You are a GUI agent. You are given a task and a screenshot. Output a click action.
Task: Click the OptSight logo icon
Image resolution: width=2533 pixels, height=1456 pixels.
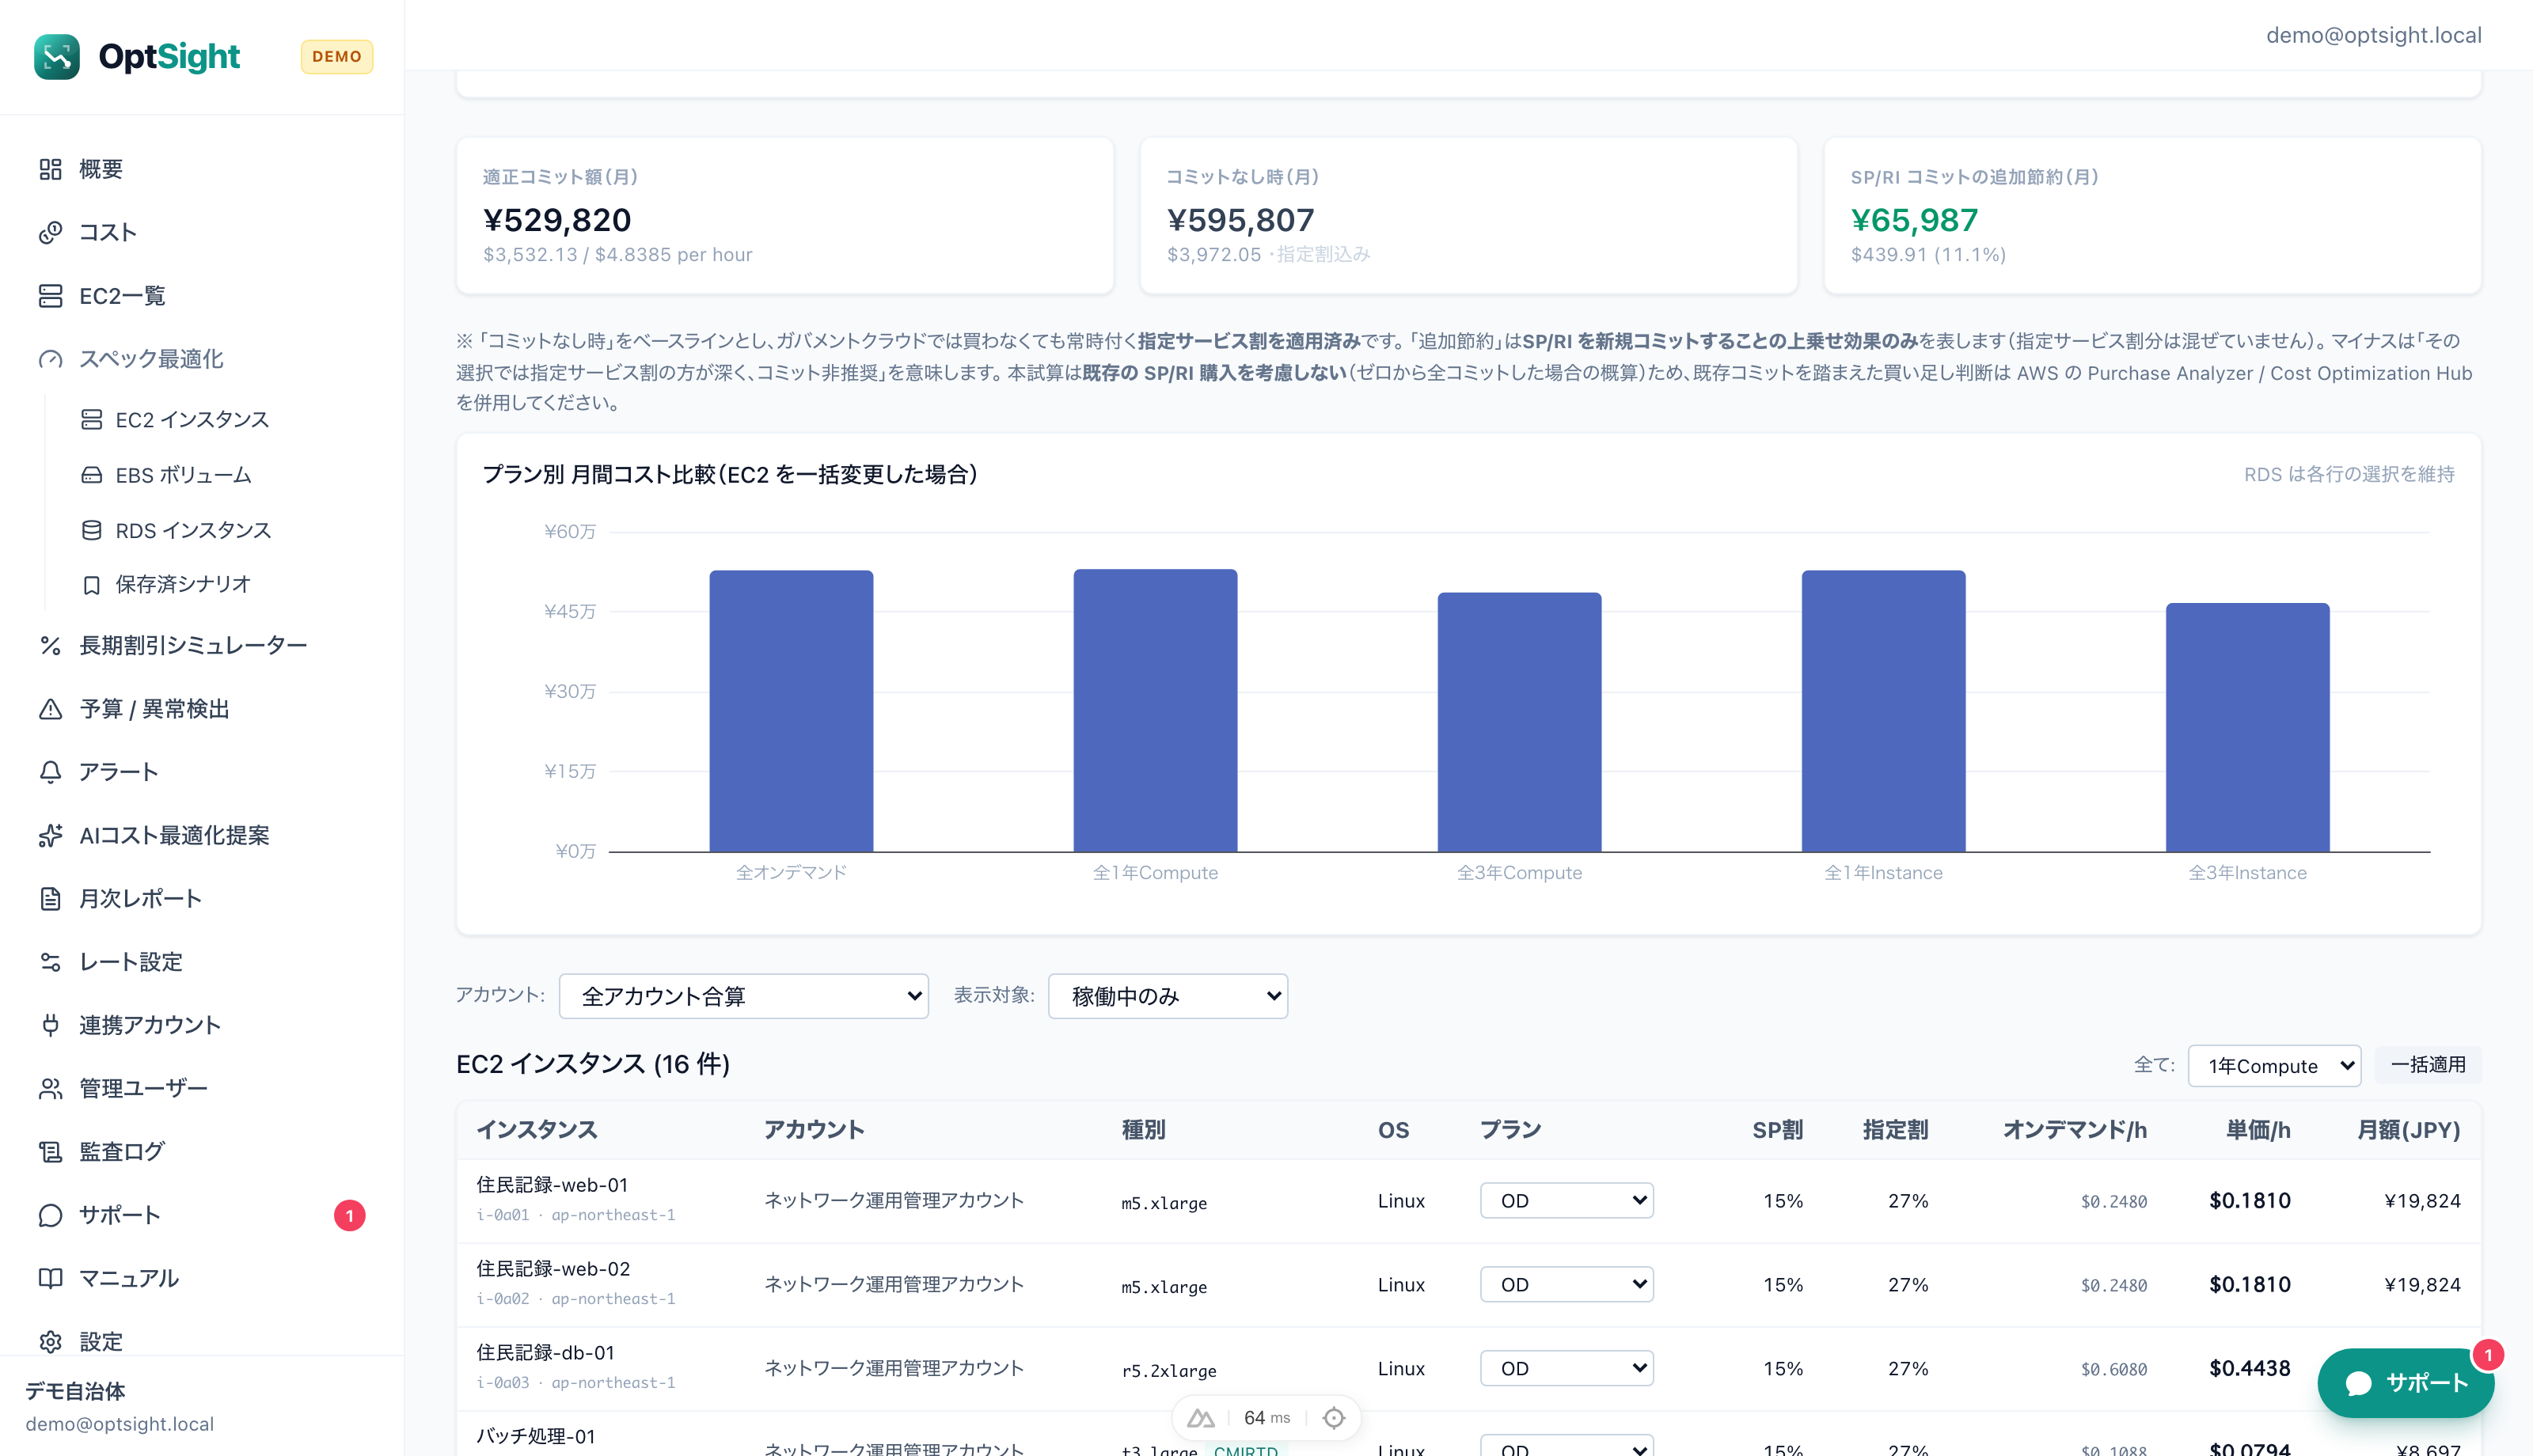coord(57,57)
